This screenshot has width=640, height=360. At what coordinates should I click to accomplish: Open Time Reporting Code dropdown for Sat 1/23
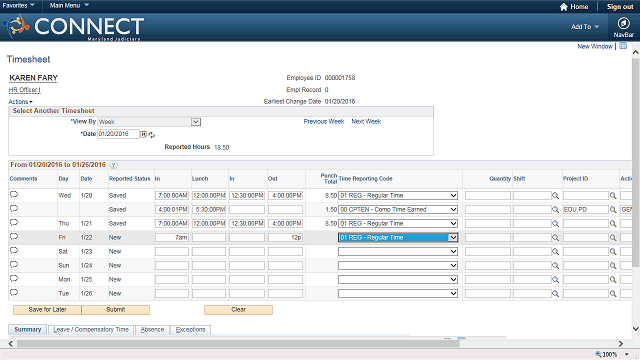(x=398, y=251)
